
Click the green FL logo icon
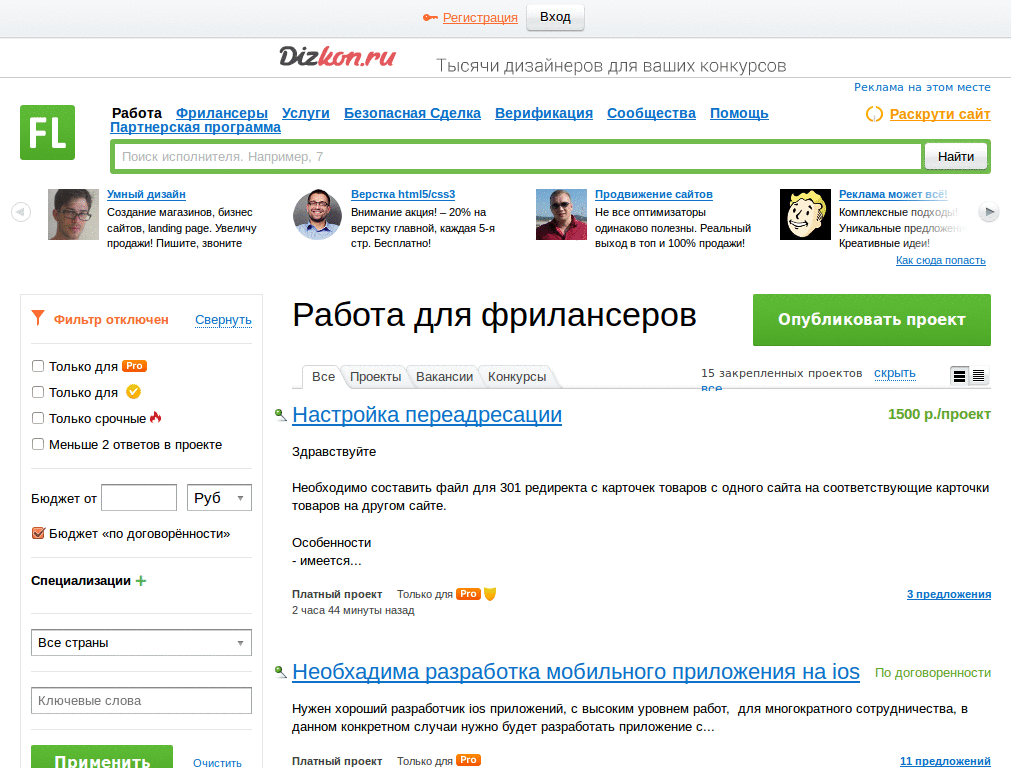coord(46,131)
